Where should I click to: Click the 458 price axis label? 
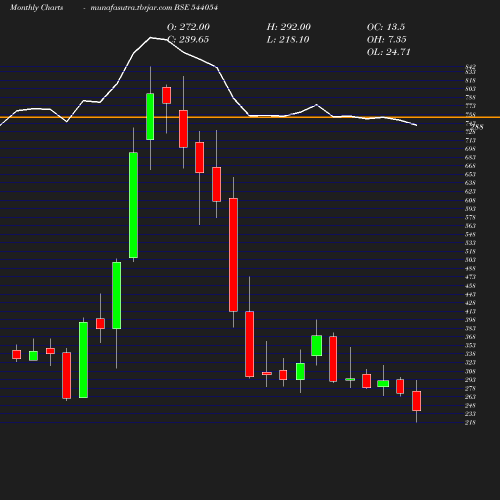(470, 286)
